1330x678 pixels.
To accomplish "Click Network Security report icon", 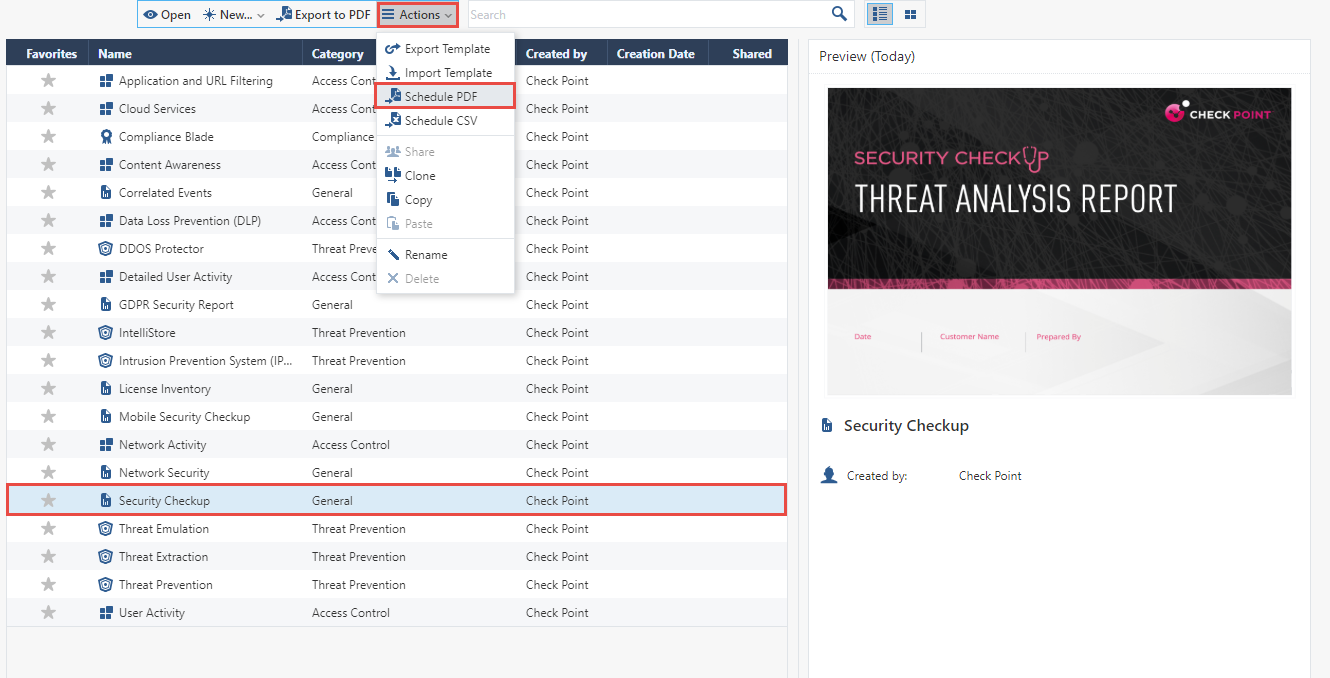I will [106, 473].
